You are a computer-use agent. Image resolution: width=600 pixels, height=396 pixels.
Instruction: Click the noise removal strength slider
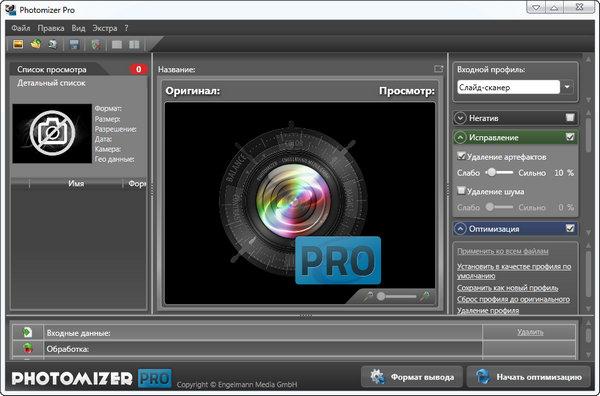pos(499,207)
